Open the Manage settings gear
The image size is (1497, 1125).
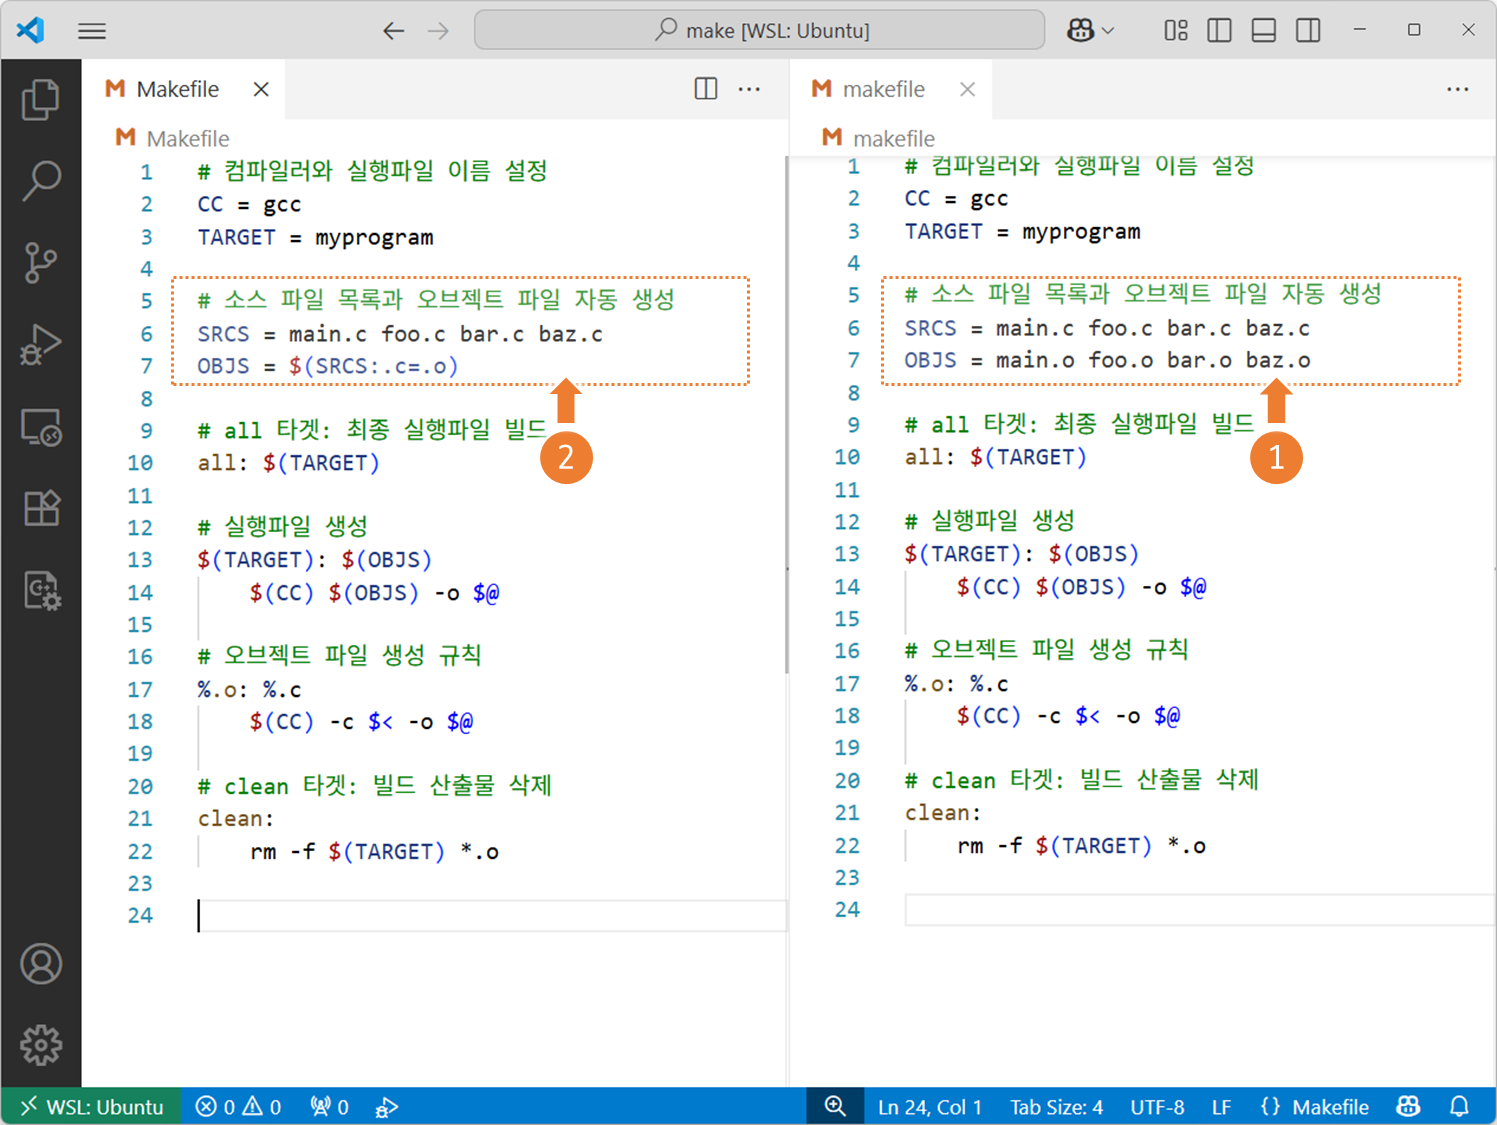coord(41,1045)
